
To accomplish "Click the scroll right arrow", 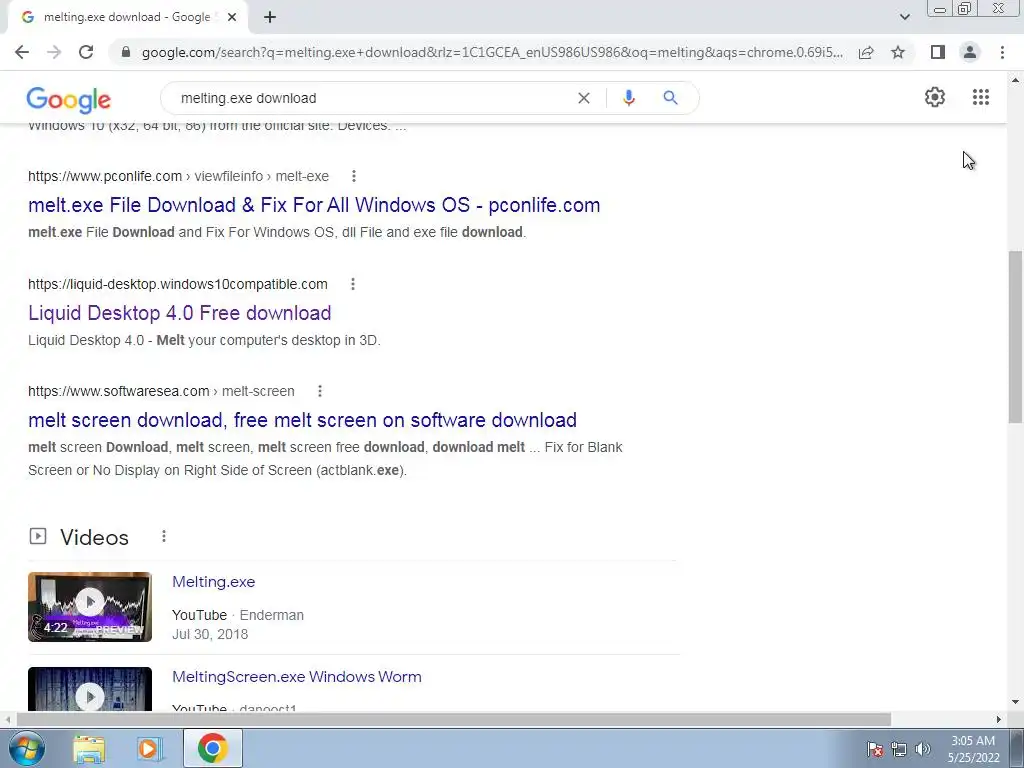I will [x=999, y=719].
